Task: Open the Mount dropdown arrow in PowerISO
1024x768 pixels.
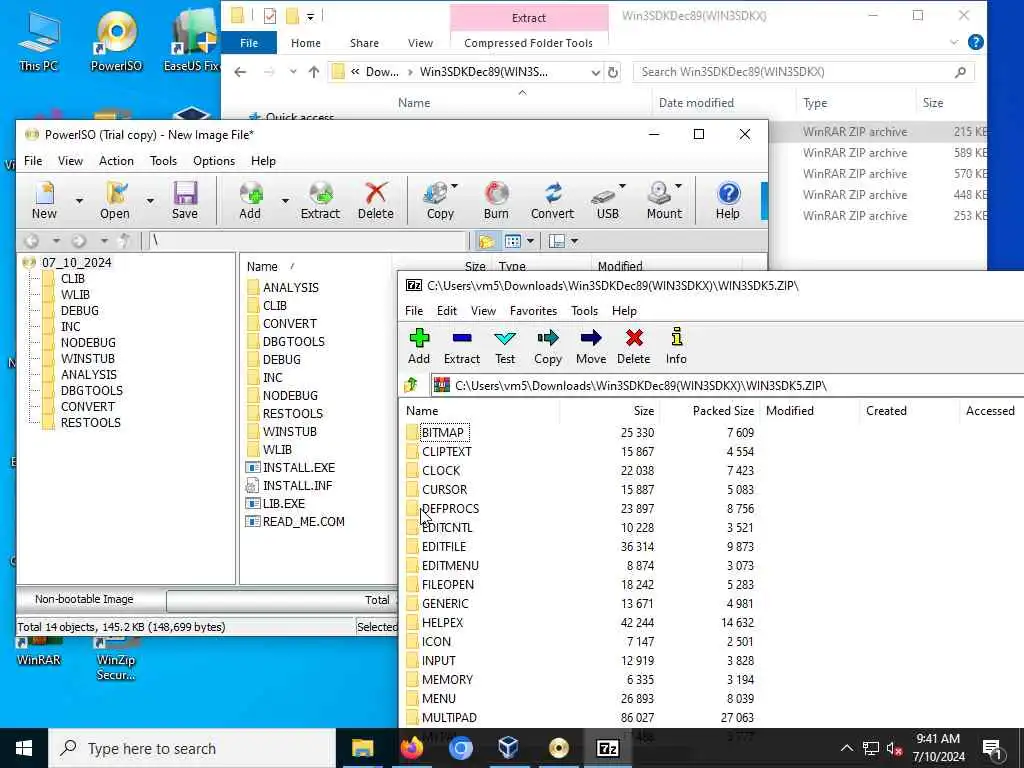Action: coord(679,187)
